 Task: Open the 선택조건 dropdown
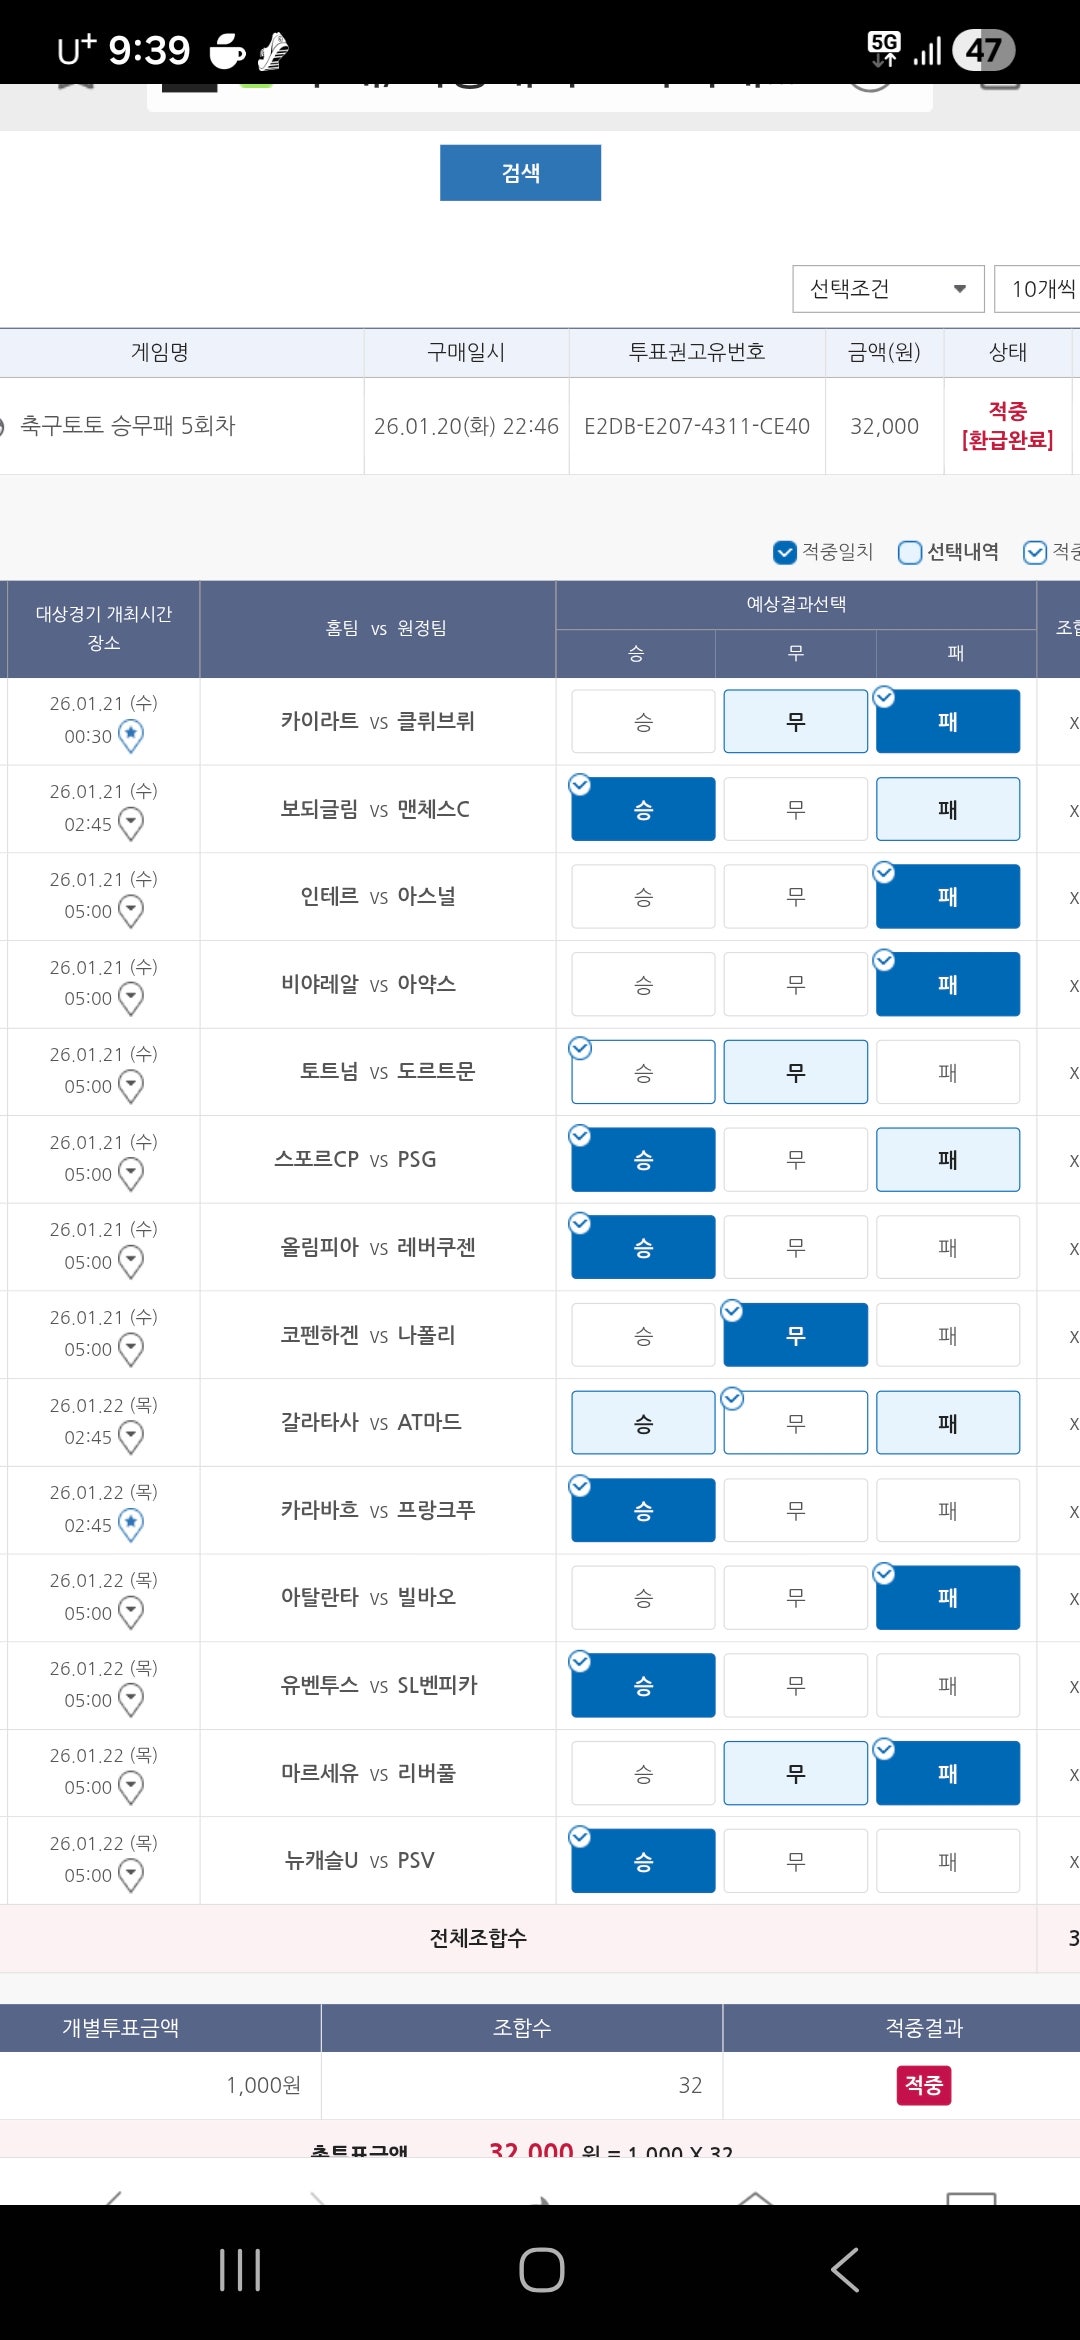(888, 289)
